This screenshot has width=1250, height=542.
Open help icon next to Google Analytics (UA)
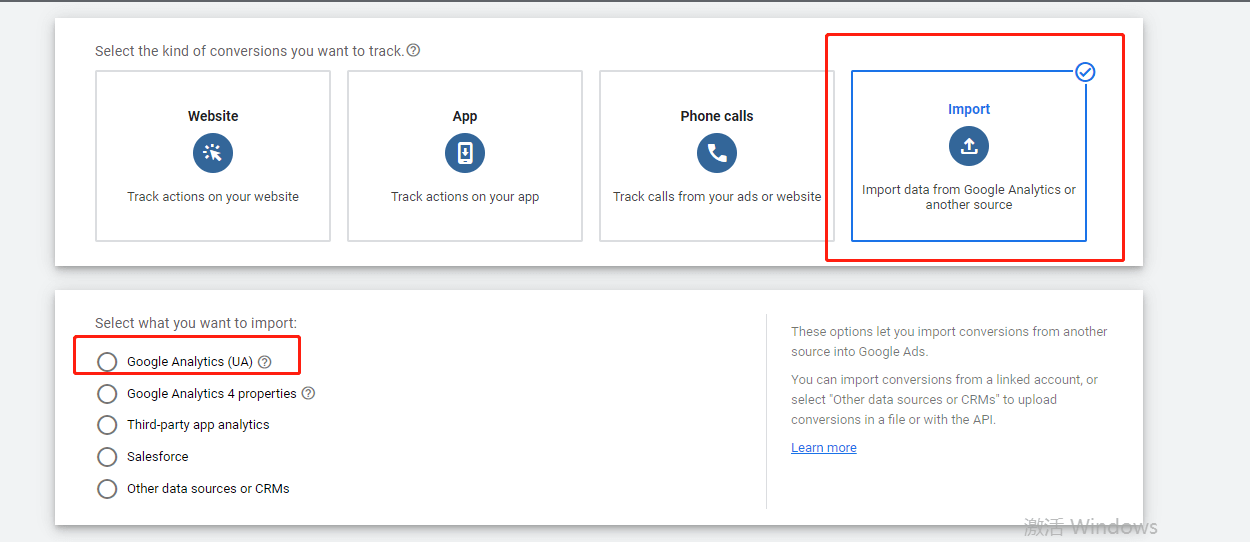[265, 362]
